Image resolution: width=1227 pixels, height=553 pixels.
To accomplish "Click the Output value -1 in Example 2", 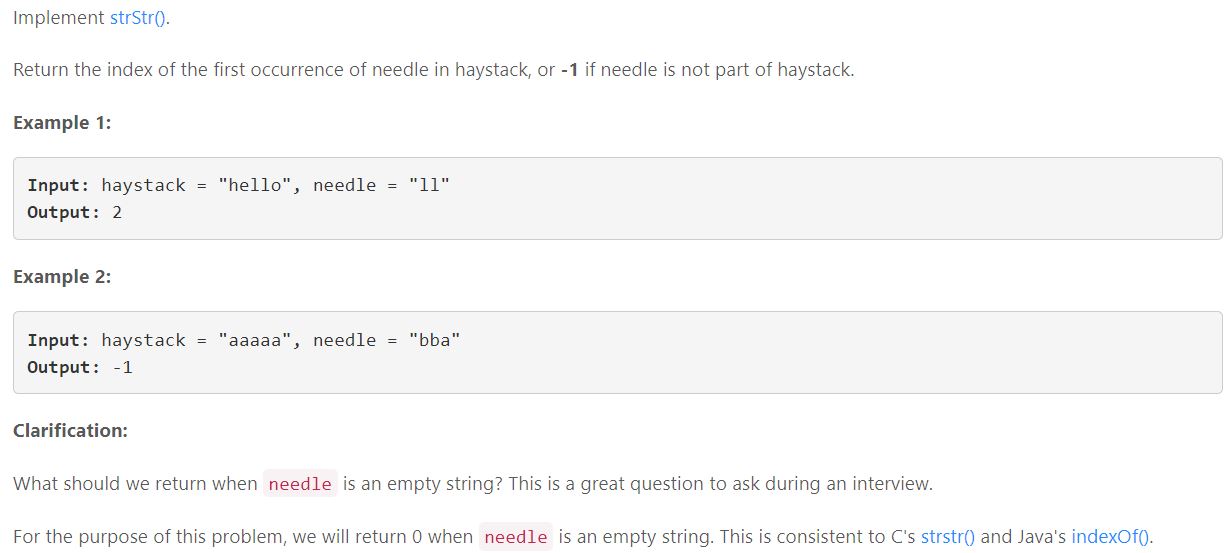I will click(x=122, y=367).
